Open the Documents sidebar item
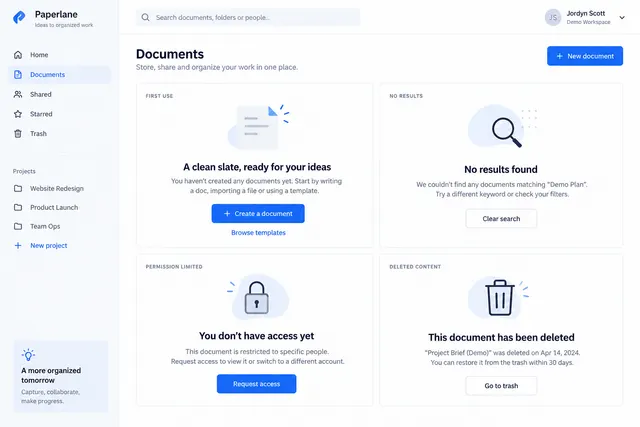Image resolution: width=640 pixels, height=427 pixels. (x=60, y=75)
